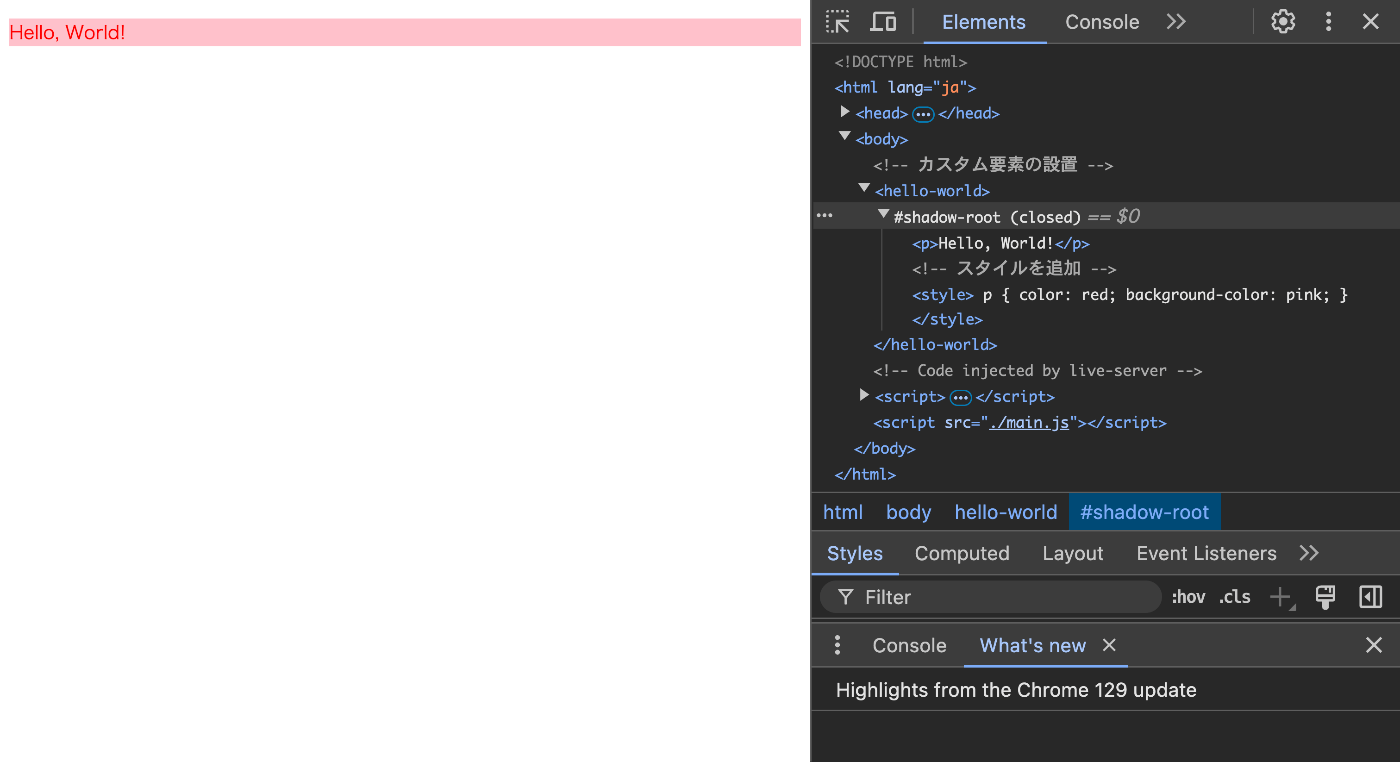Image resolution: width=1400 pixels, height=762 pixels.
Task: Show more DevTools tabs next to Console
Action: pyautogui.click(x=1176, y=22)
